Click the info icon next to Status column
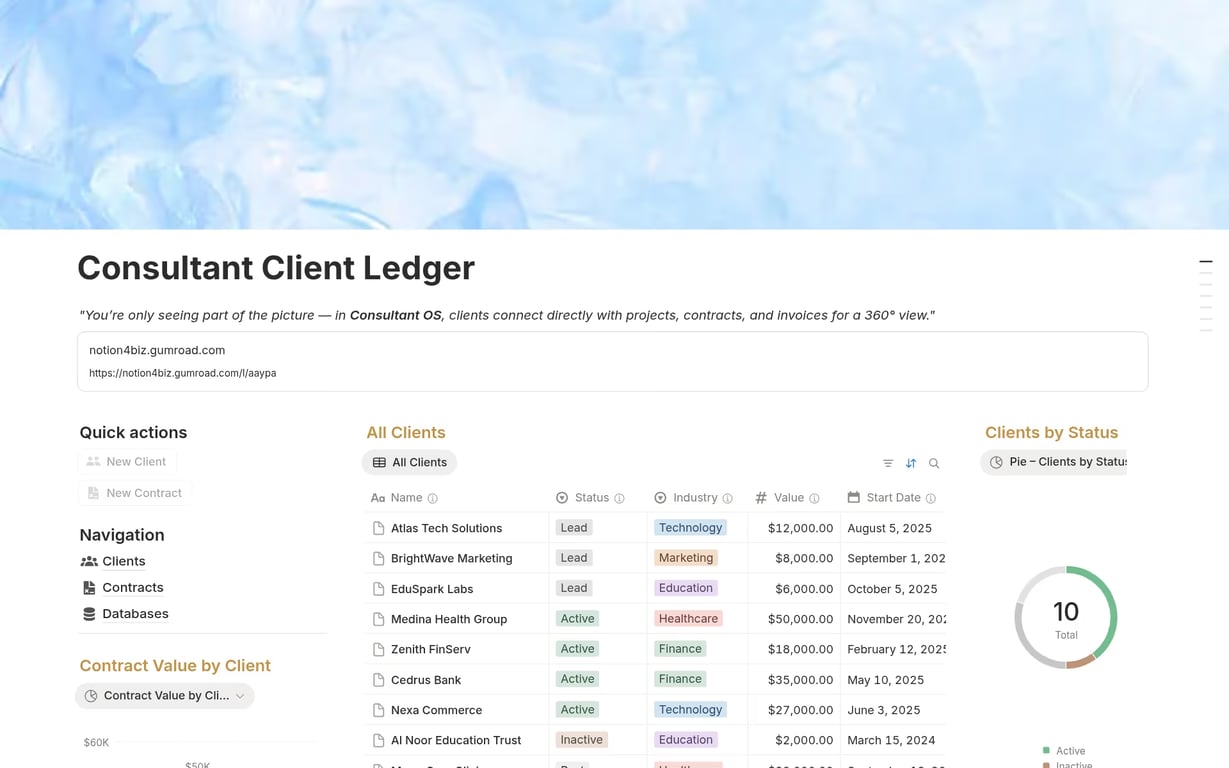The width and height of the screenshot is (1229, 768). (x=620, y=498)
